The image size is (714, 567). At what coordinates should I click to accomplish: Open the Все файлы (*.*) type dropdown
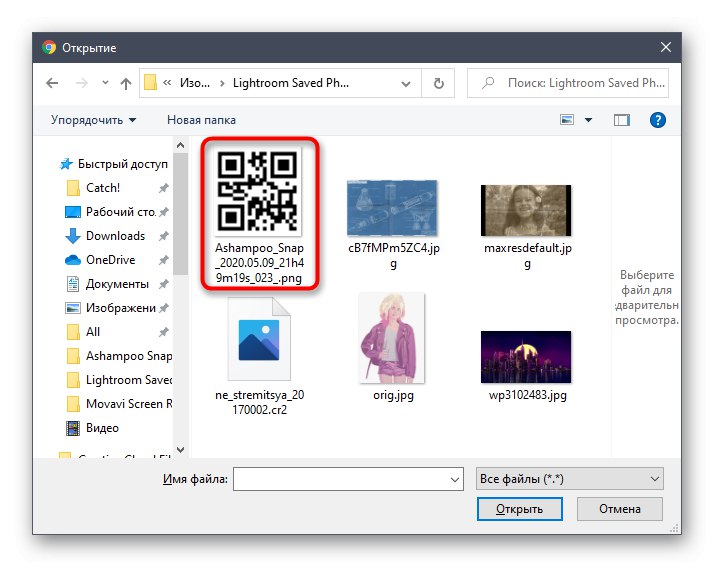coord(569,479)
